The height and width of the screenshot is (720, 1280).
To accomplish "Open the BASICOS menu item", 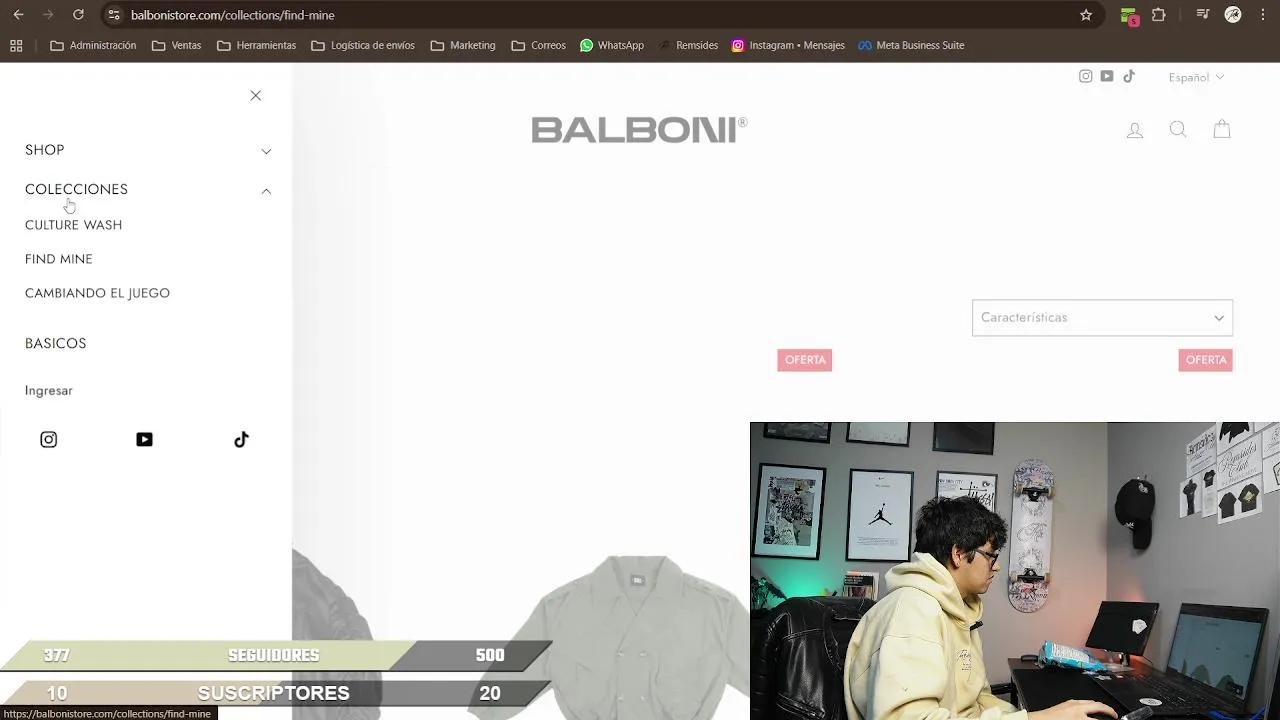I will (x=55, y=343).
